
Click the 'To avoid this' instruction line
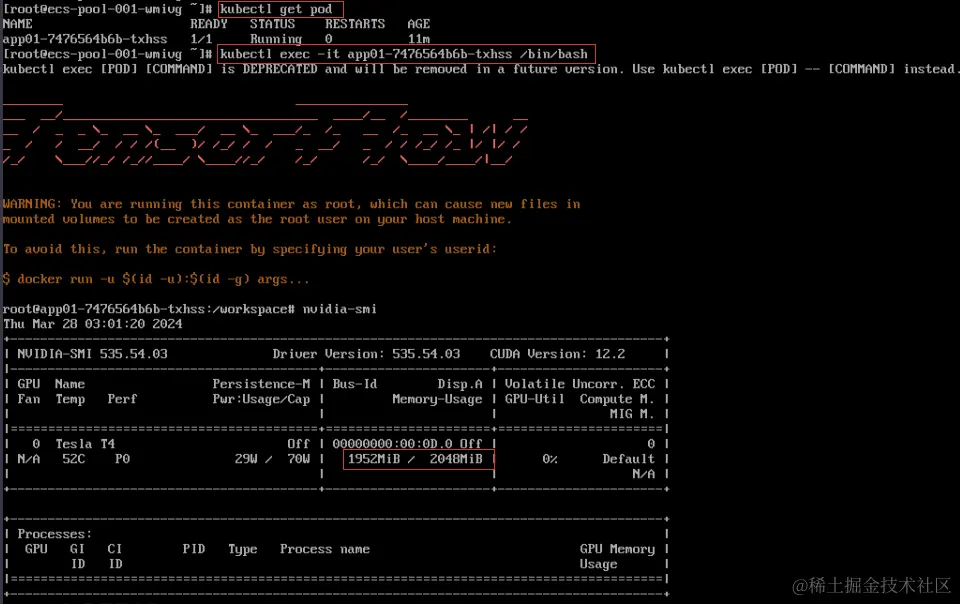pos(250,249)
